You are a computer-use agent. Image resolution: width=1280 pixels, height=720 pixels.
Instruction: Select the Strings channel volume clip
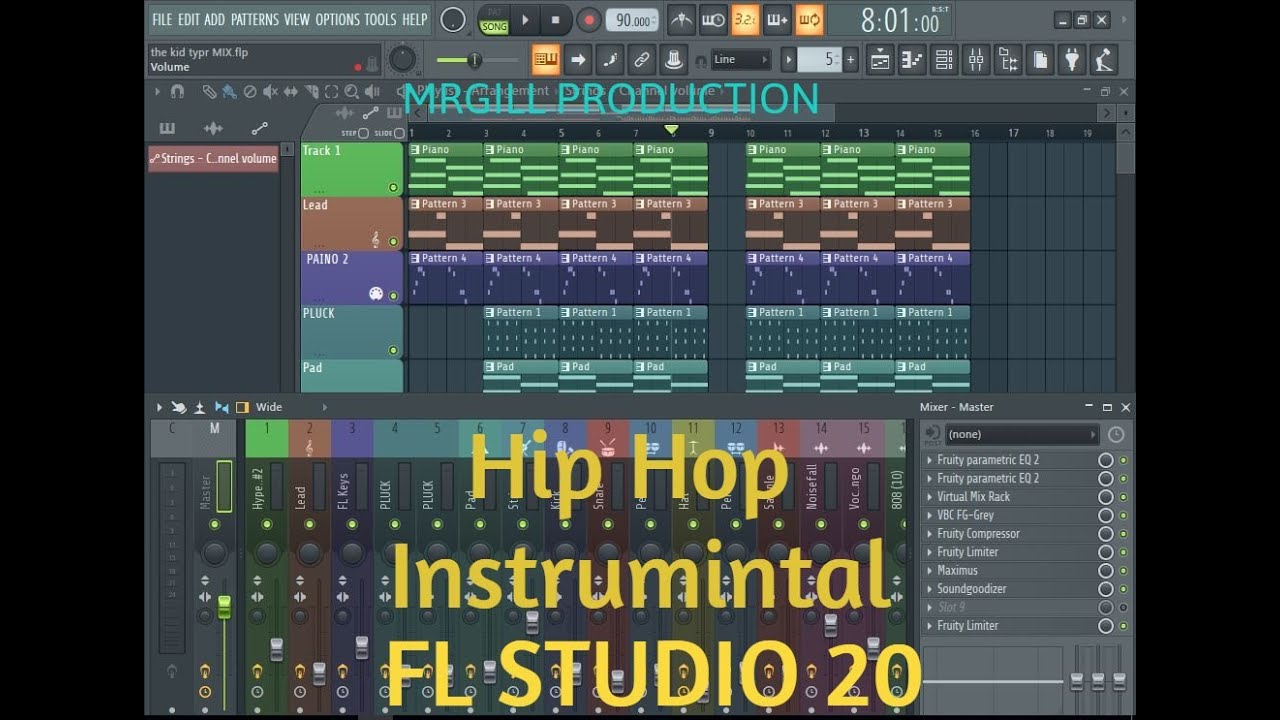tap(213, 158)
